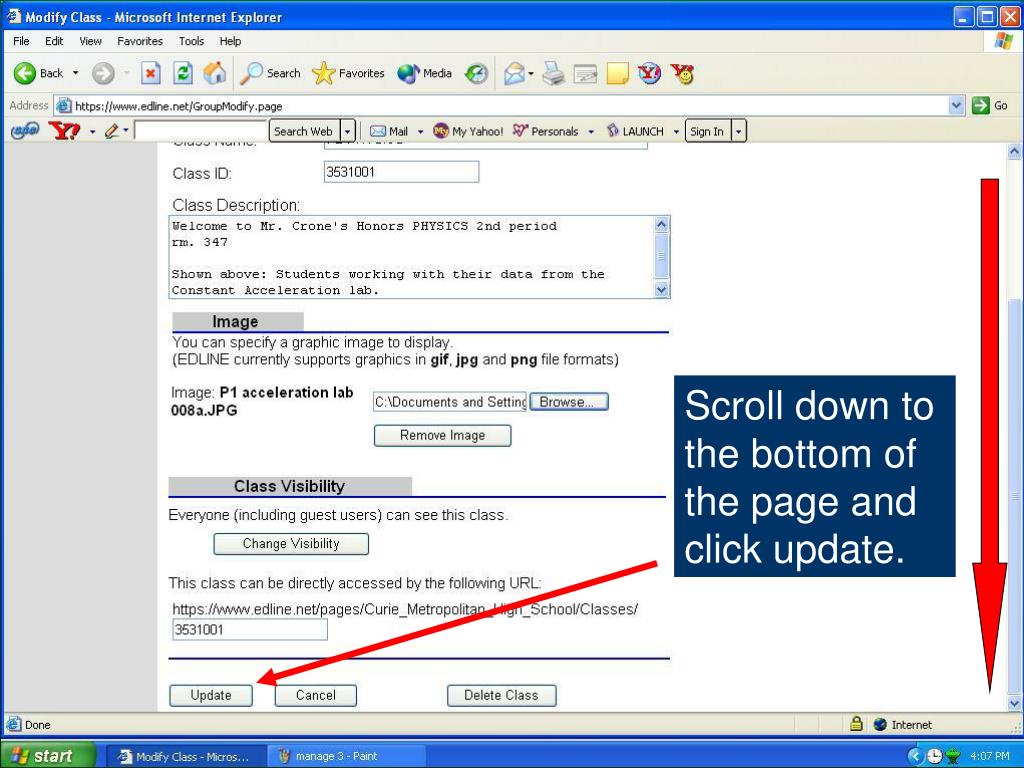Click the Change Visibility button
The image size is (1024, 768).
[291, 544]
